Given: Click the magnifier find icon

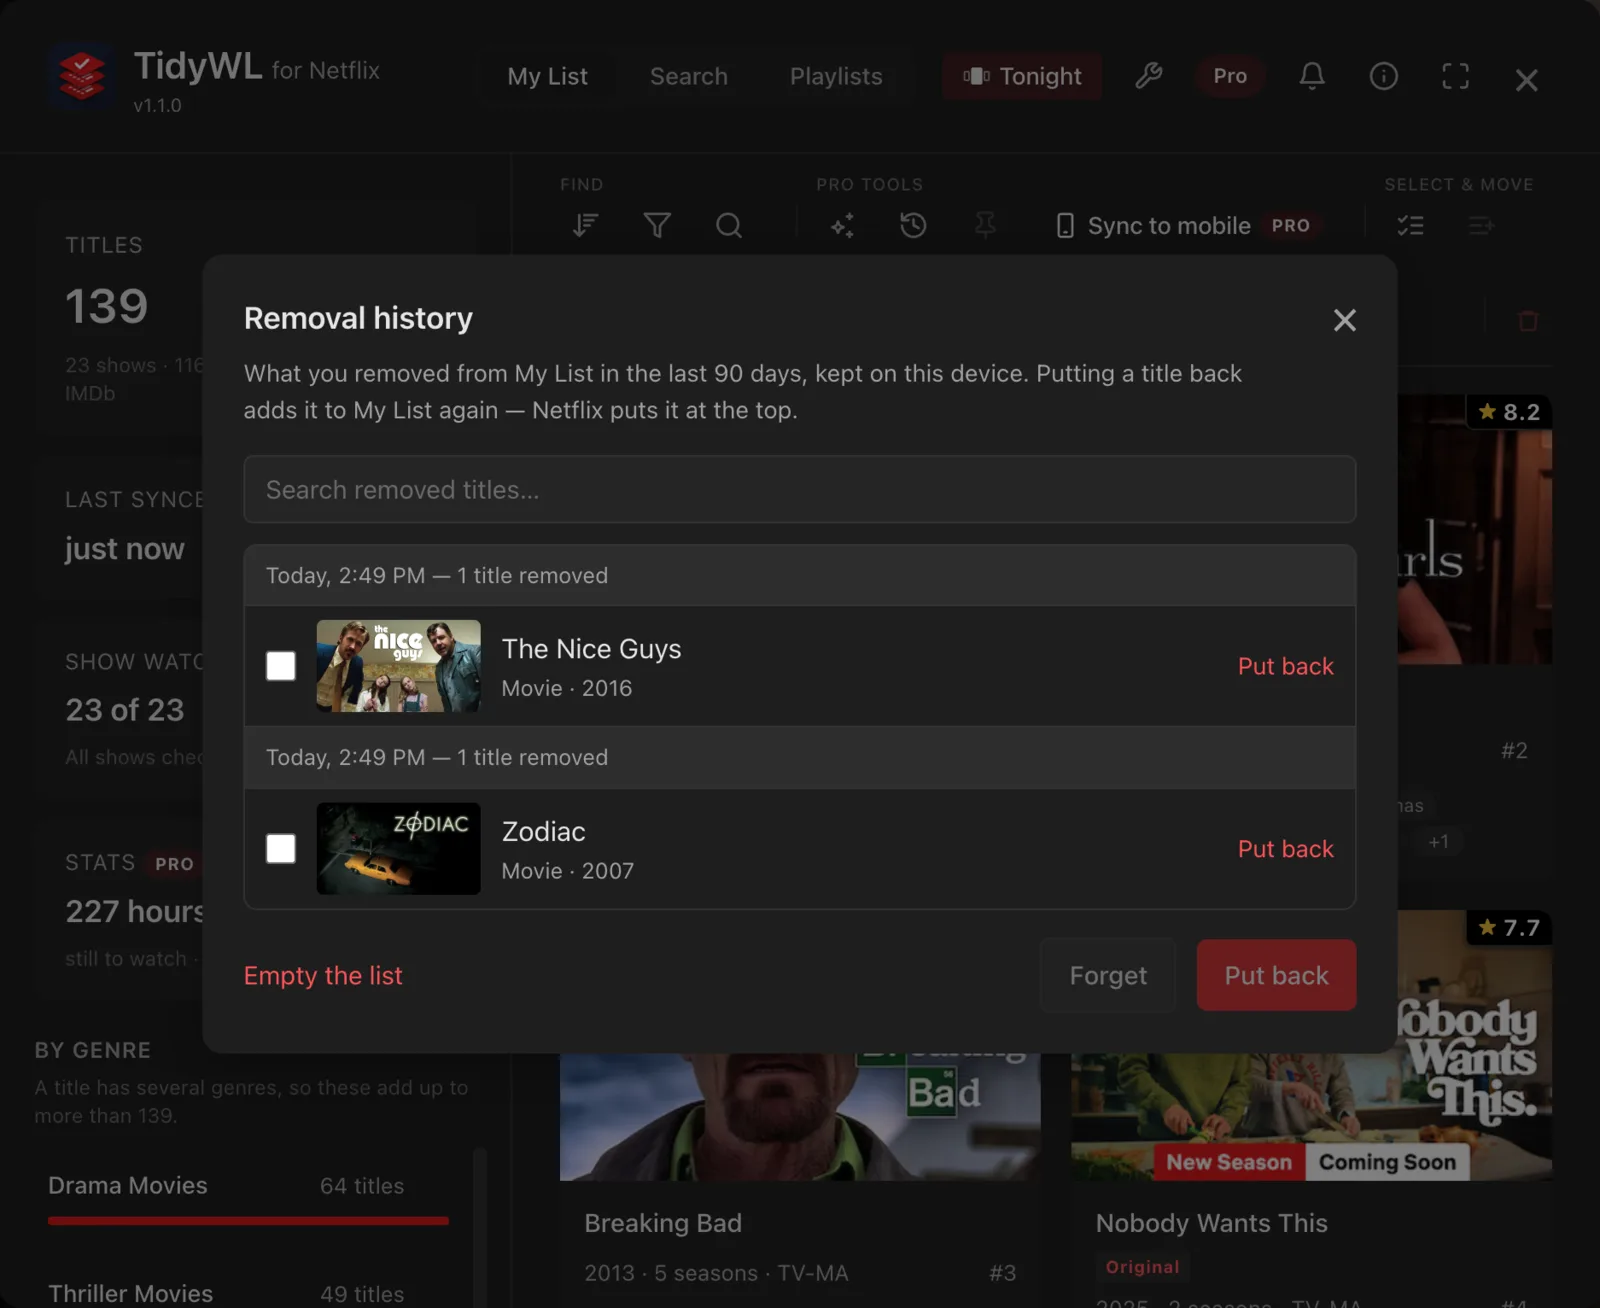Looking at the screenshot, I should [x=729, y=225].
